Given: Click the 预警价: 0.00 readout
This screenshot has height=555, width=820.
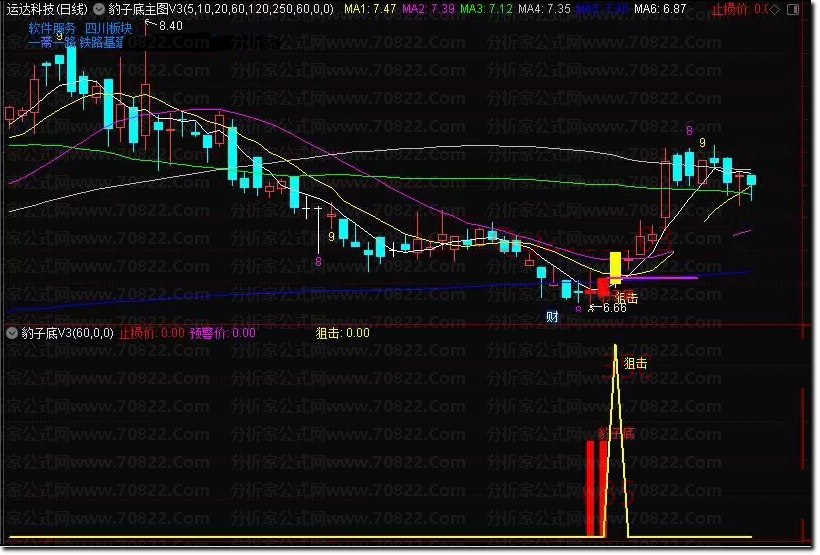Looking at the screenshot, I should (223, 333).
